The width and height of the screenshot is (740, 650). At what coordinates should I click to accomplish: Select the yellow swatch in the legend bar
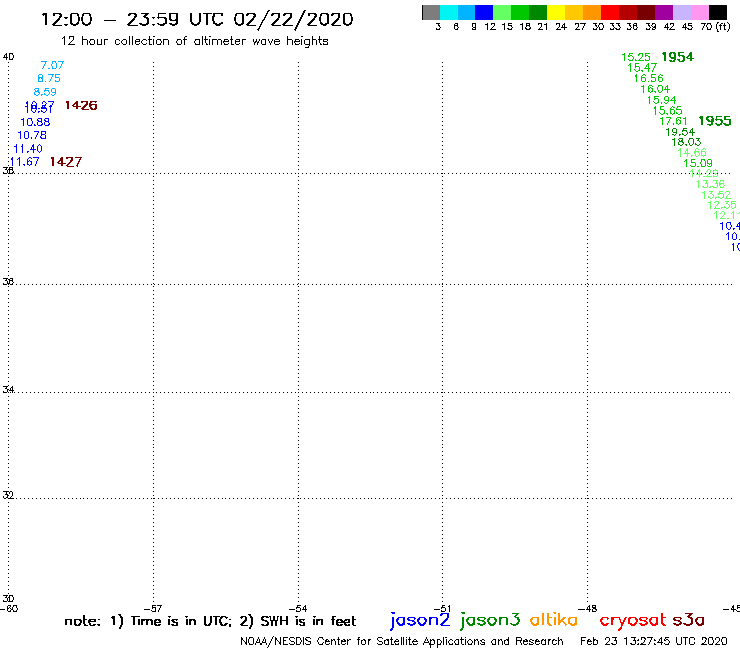tap(556, 12)
